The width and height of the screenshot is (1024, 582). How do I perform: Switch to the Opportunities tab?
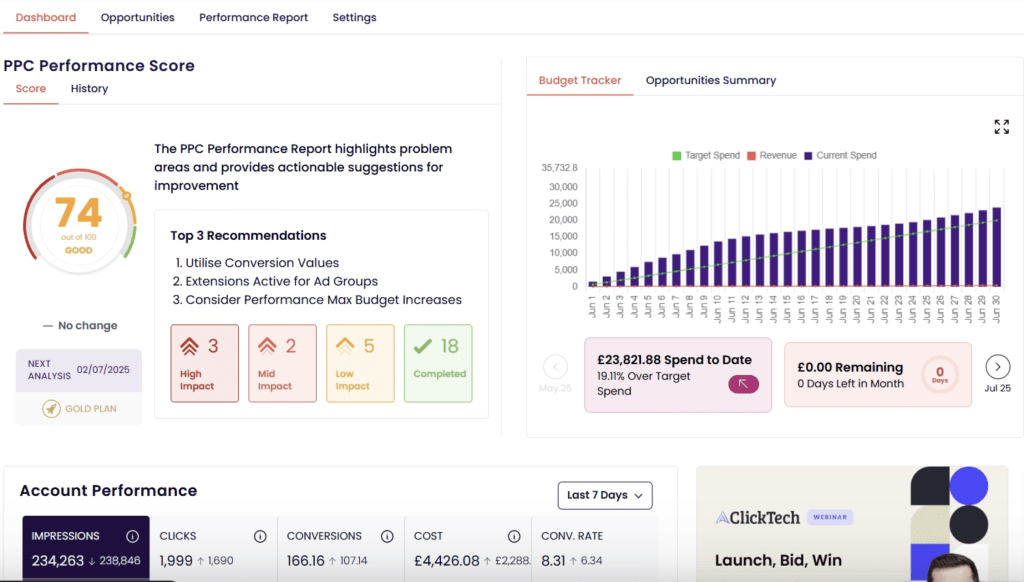(x=138, y=18)
